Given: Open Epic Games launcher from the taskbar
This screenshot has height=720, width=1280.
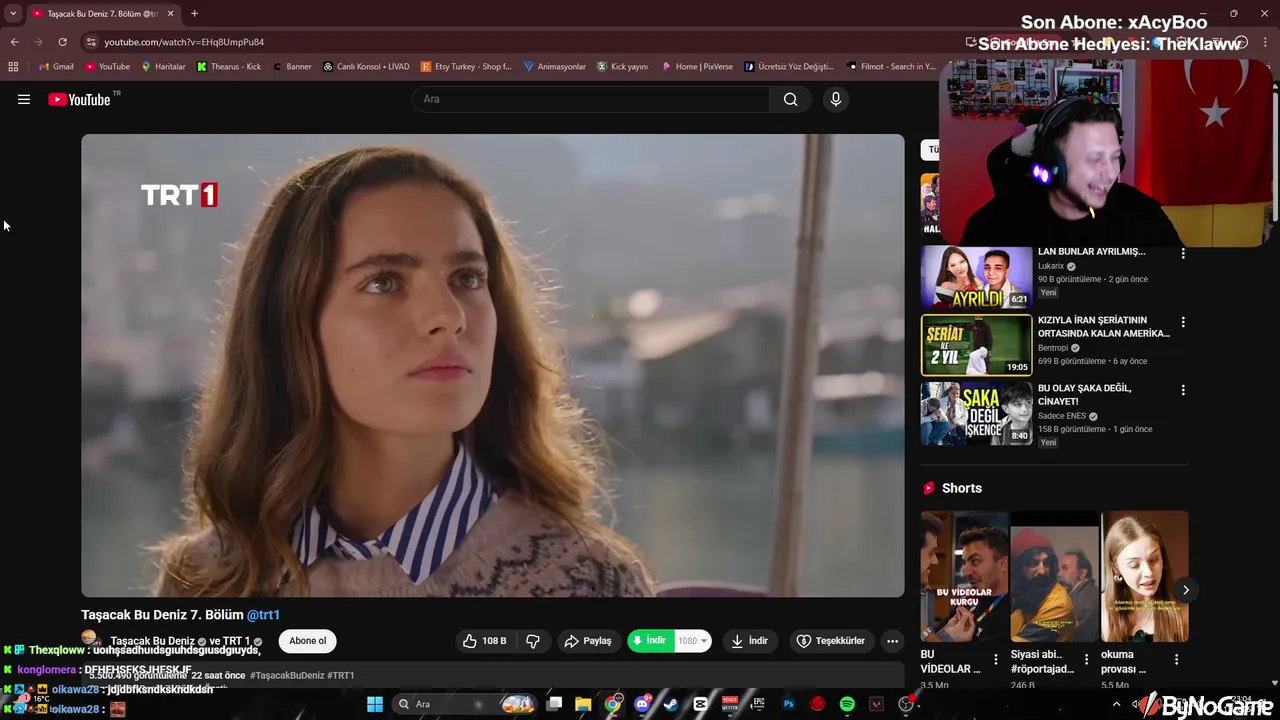Looking at the screenshot, I should click(x=759, y=704).
